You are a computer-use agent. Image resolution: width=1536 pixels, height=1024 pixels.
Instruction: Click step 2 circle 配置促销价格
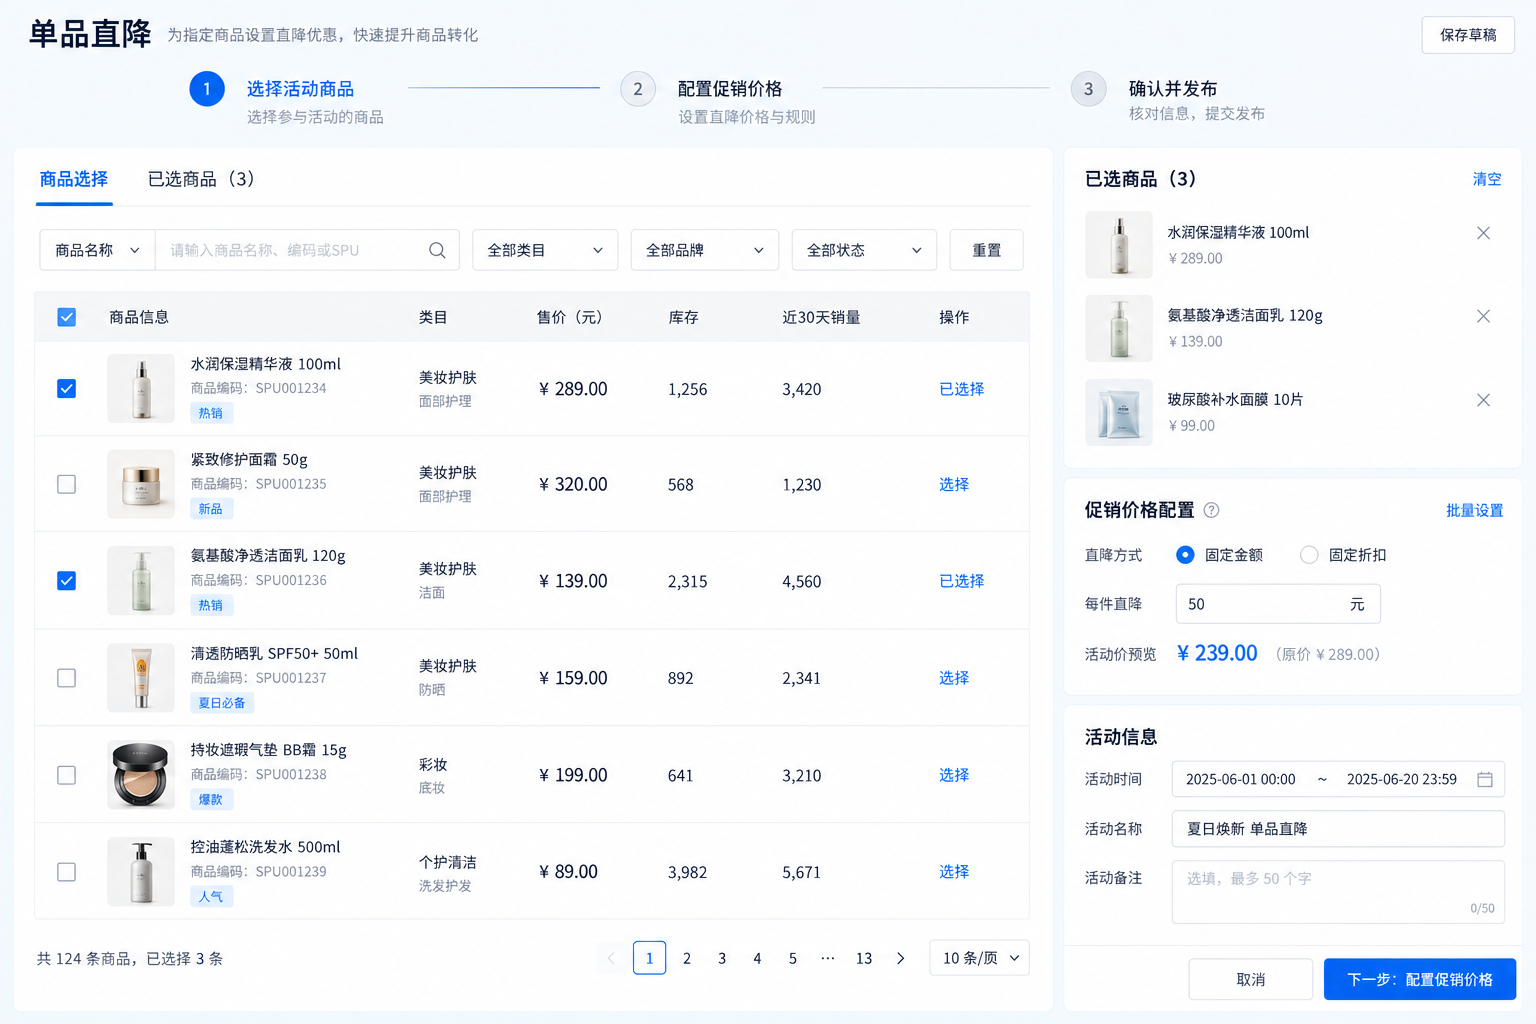coord(638,89)
